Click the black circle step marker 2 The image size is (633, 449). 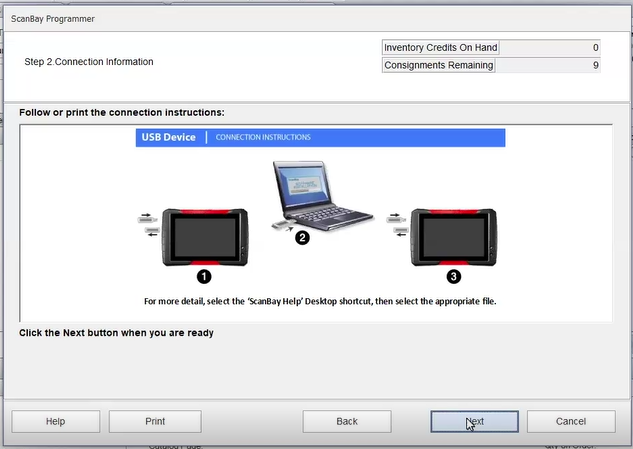coord(302,238)
